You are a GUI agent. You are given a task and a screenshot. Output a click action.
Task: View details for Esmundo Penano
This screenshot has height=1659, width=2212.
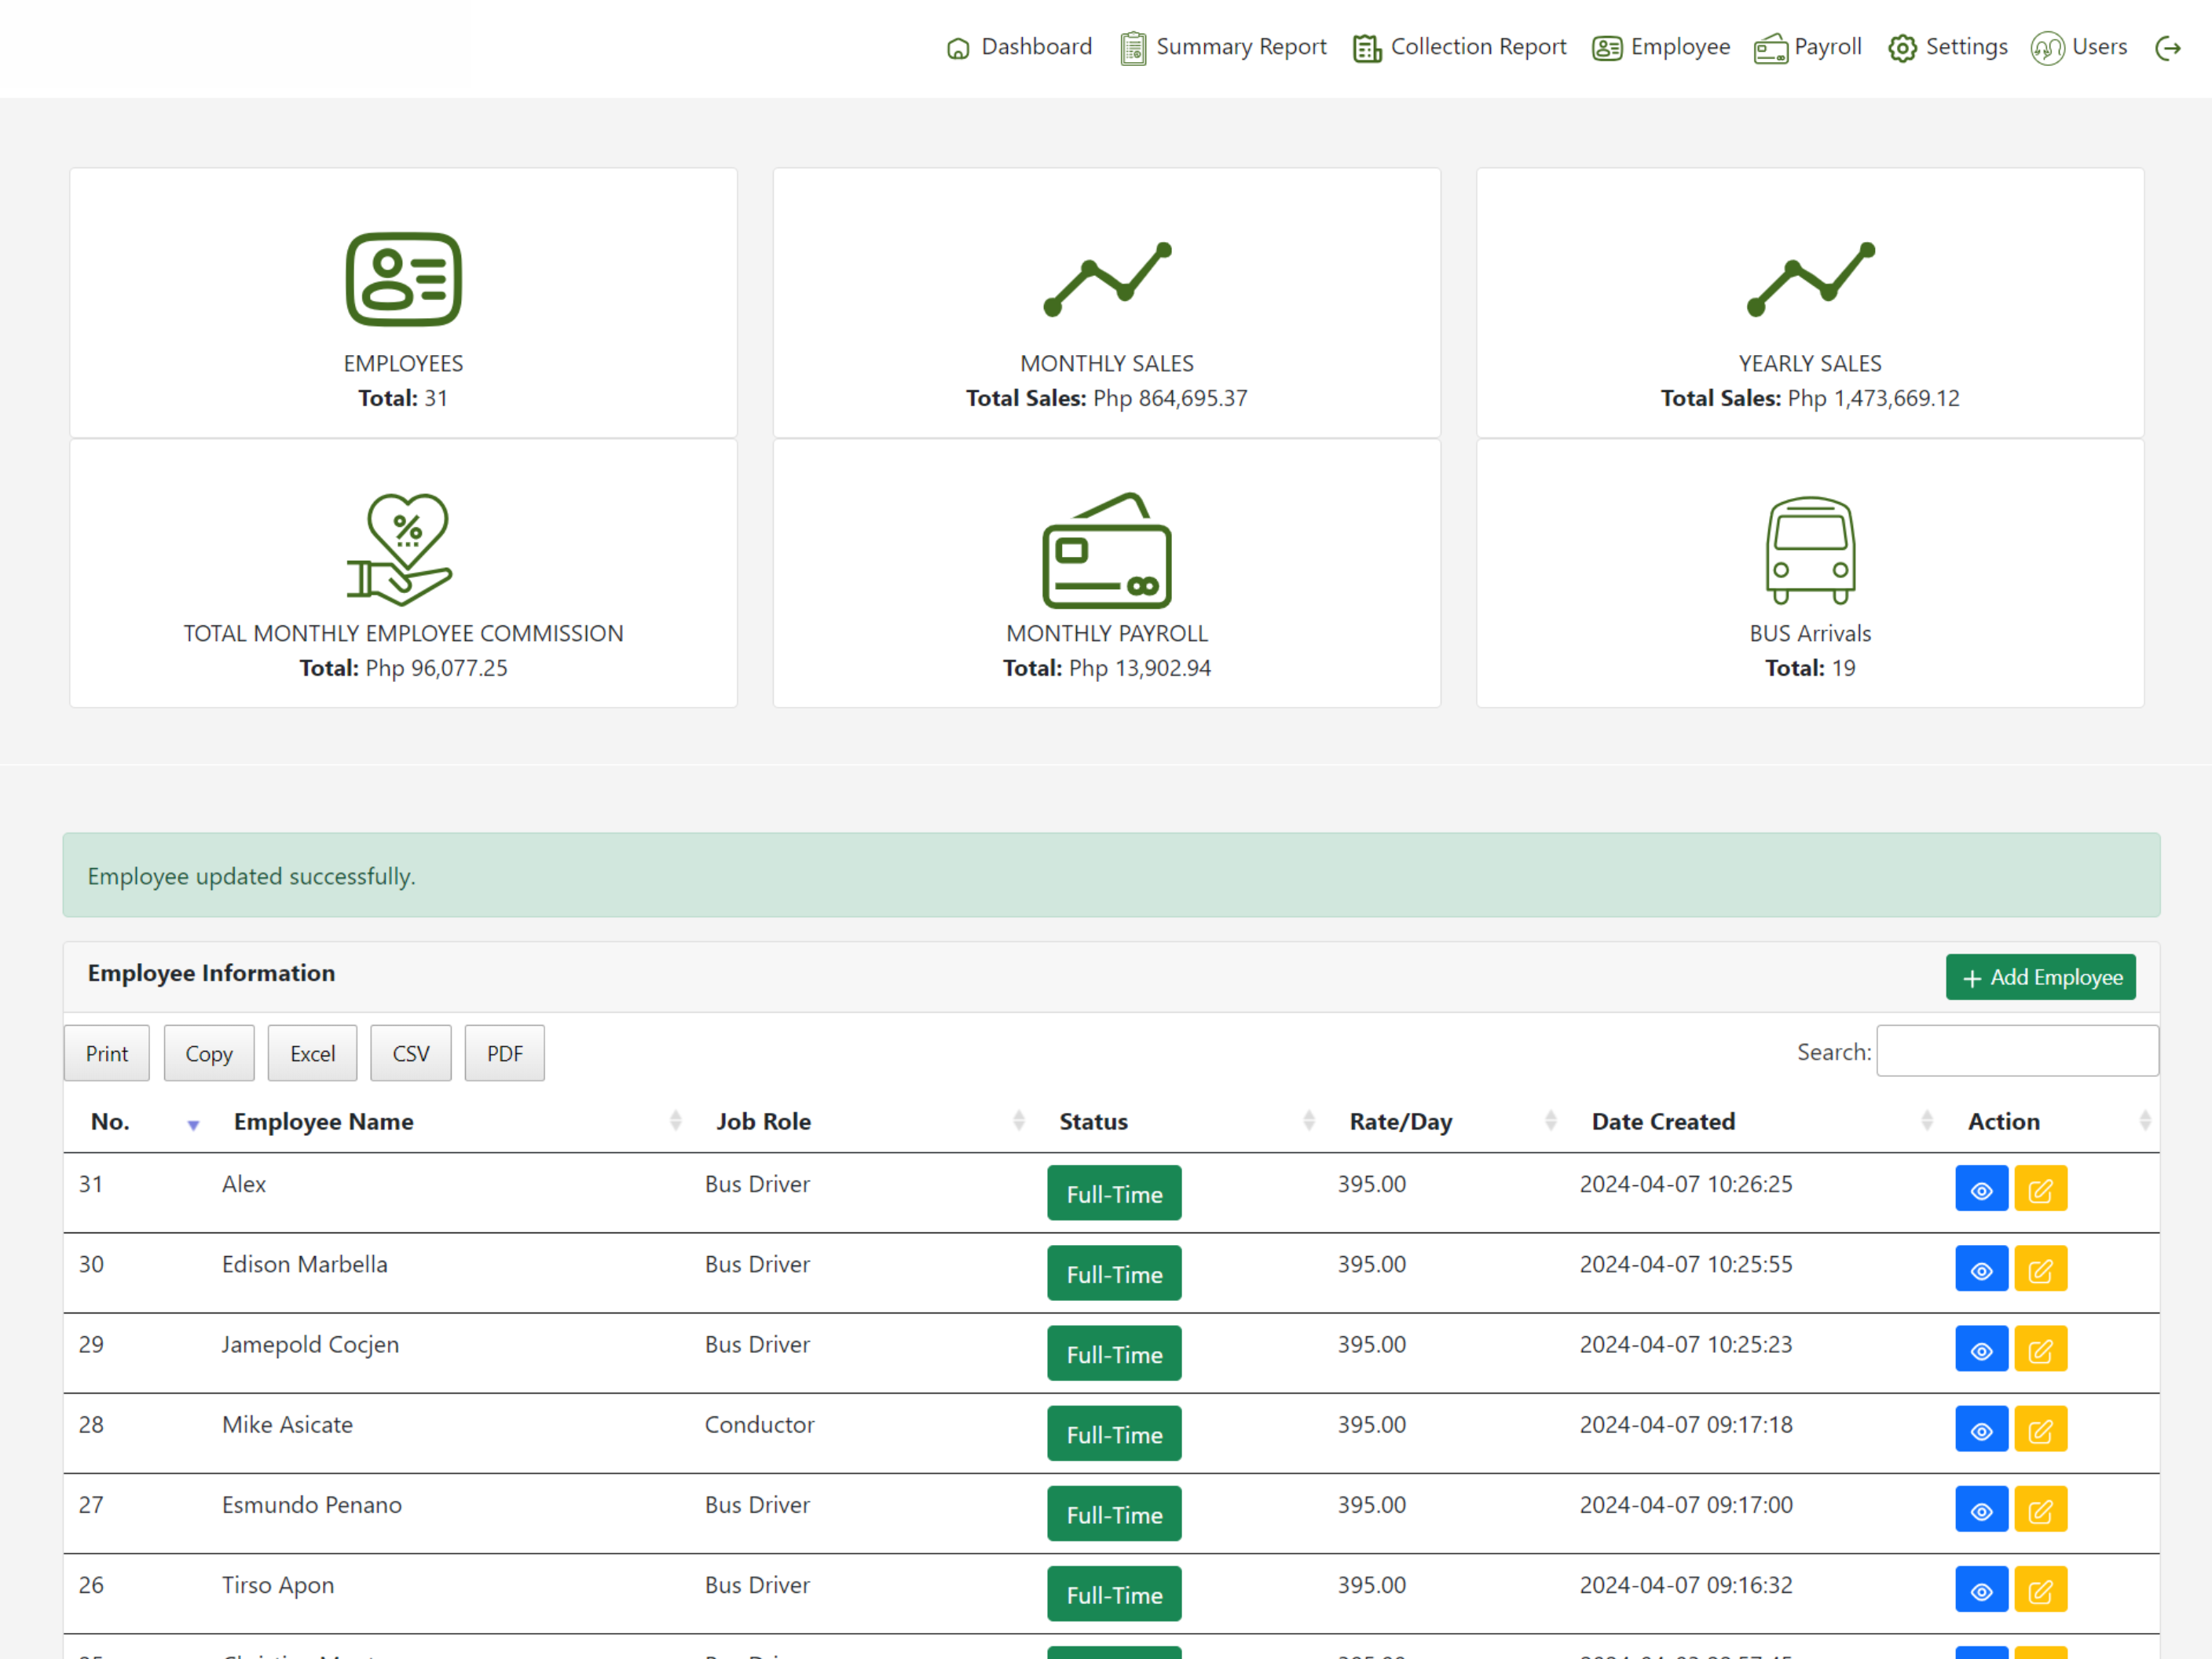click(x=1981, y=1509)
